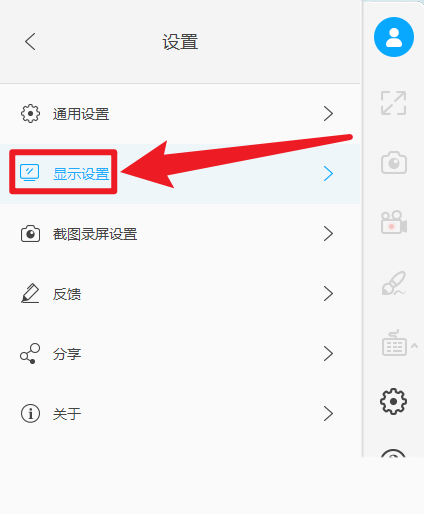This screenshot has width=424, height=514.
Task: Expand keyboard options with small up caret
Action: [414, 345]
